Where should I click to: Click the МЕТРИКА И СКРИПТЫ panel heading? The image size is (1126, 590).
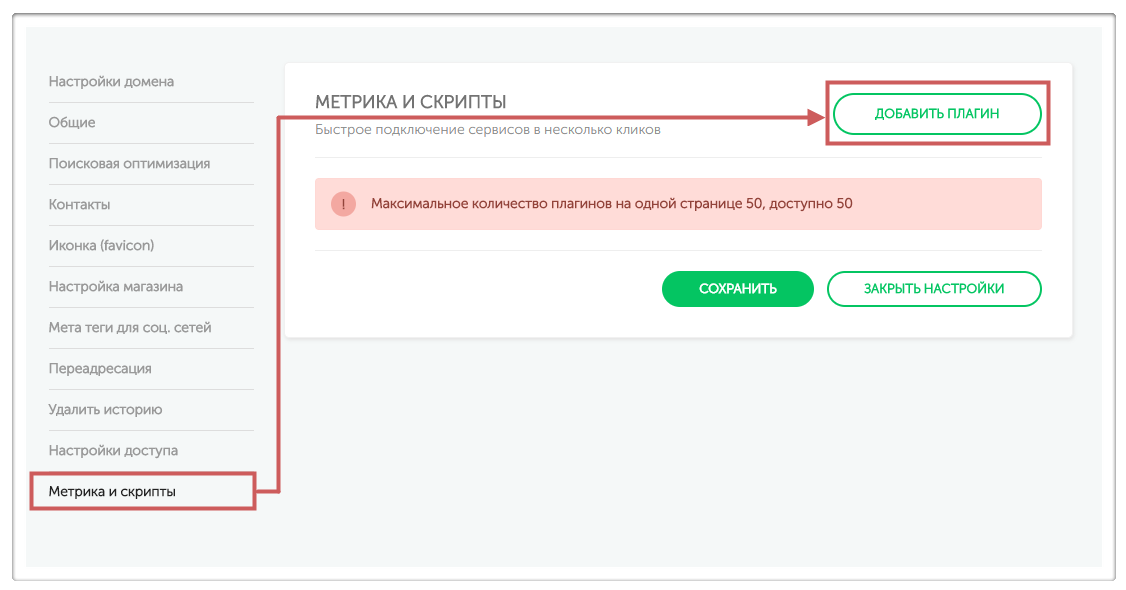click(411, 102)
